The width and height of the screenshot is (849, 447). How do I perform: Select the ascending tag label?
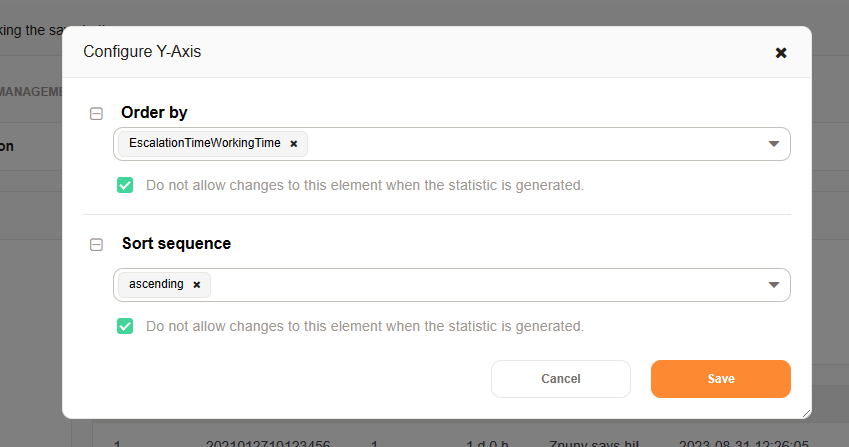point(156,285)
